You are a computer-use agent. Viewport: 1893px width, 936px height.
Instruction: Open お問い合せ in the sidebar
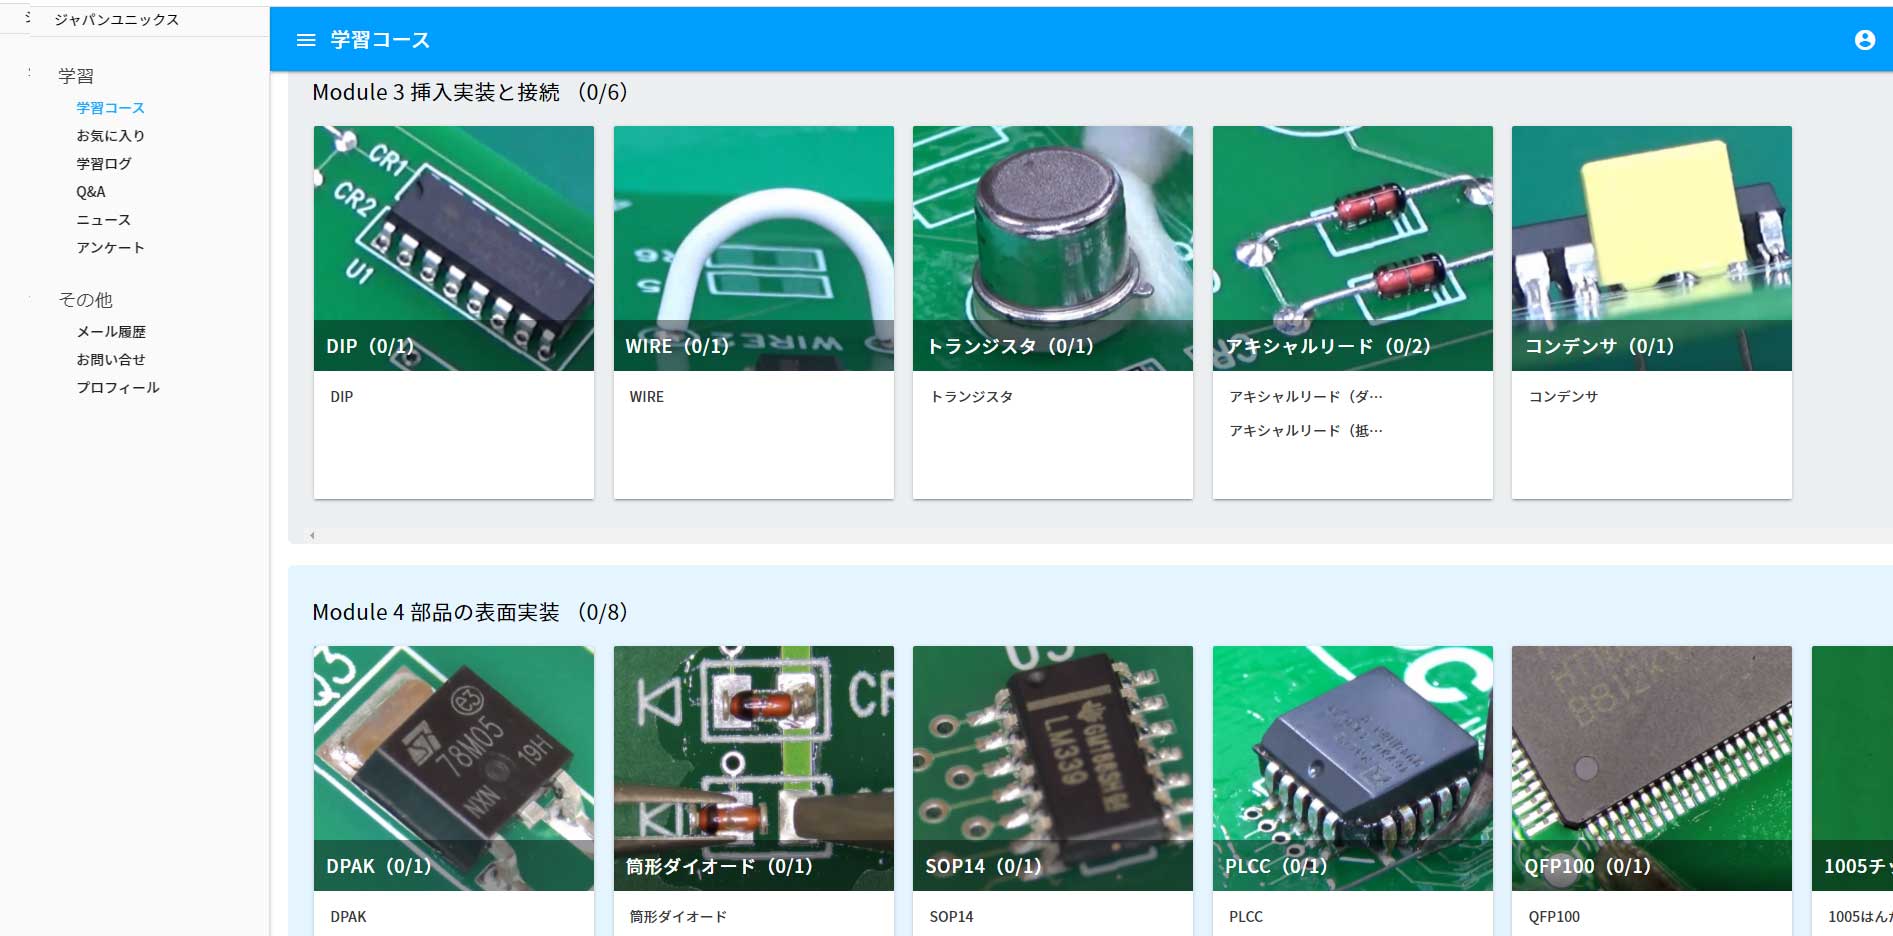click(111, 360)
